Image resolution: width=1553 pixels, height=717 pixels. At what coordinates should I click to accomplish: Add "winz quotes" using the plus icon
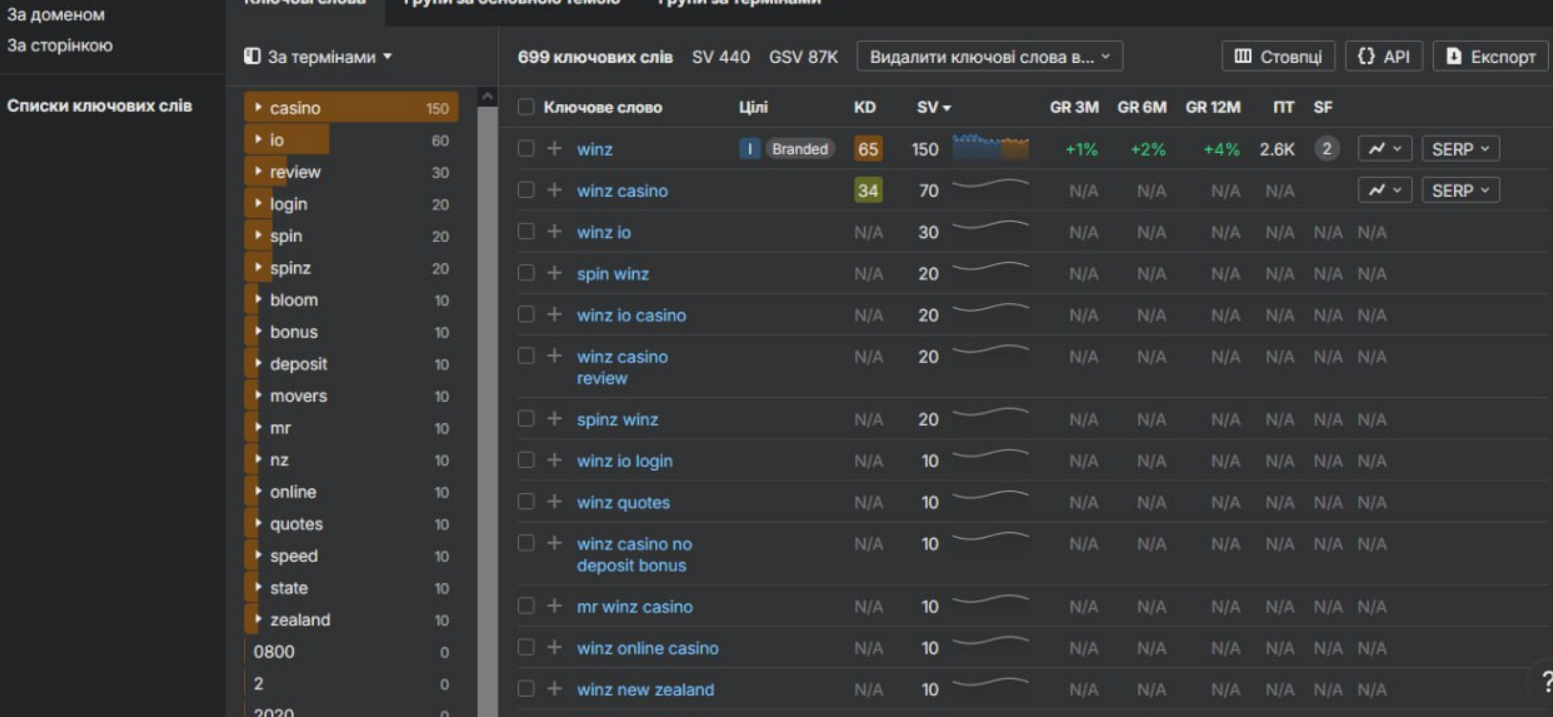[554, 502]
